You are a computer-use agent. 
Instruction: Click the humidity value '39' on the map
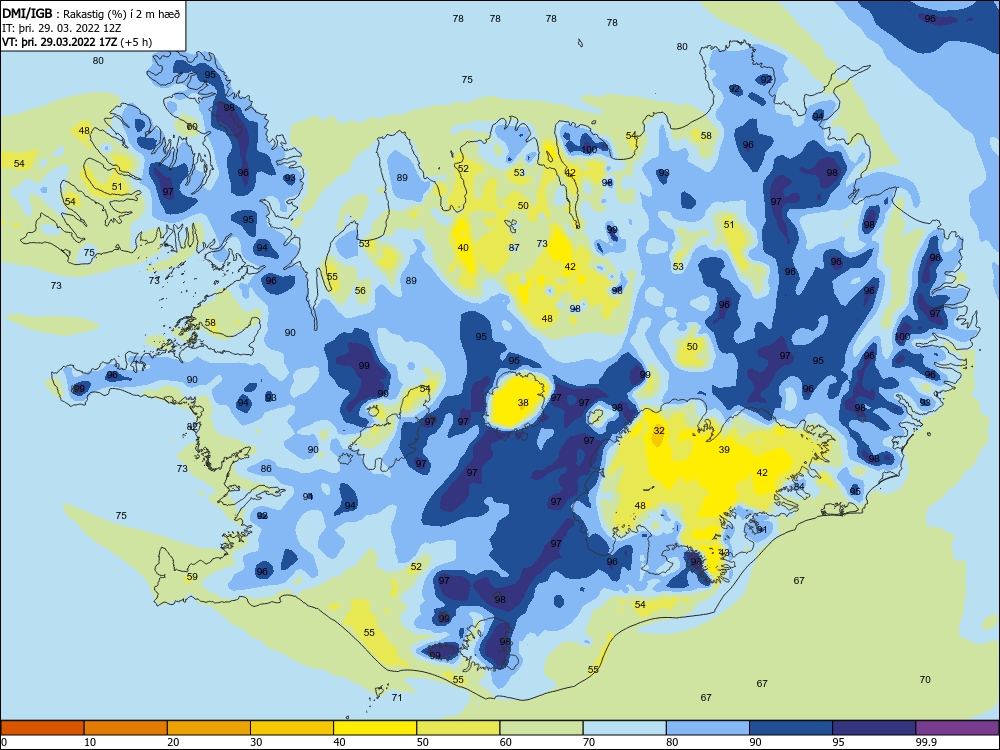pyautogui.click(x=724, y=450)
